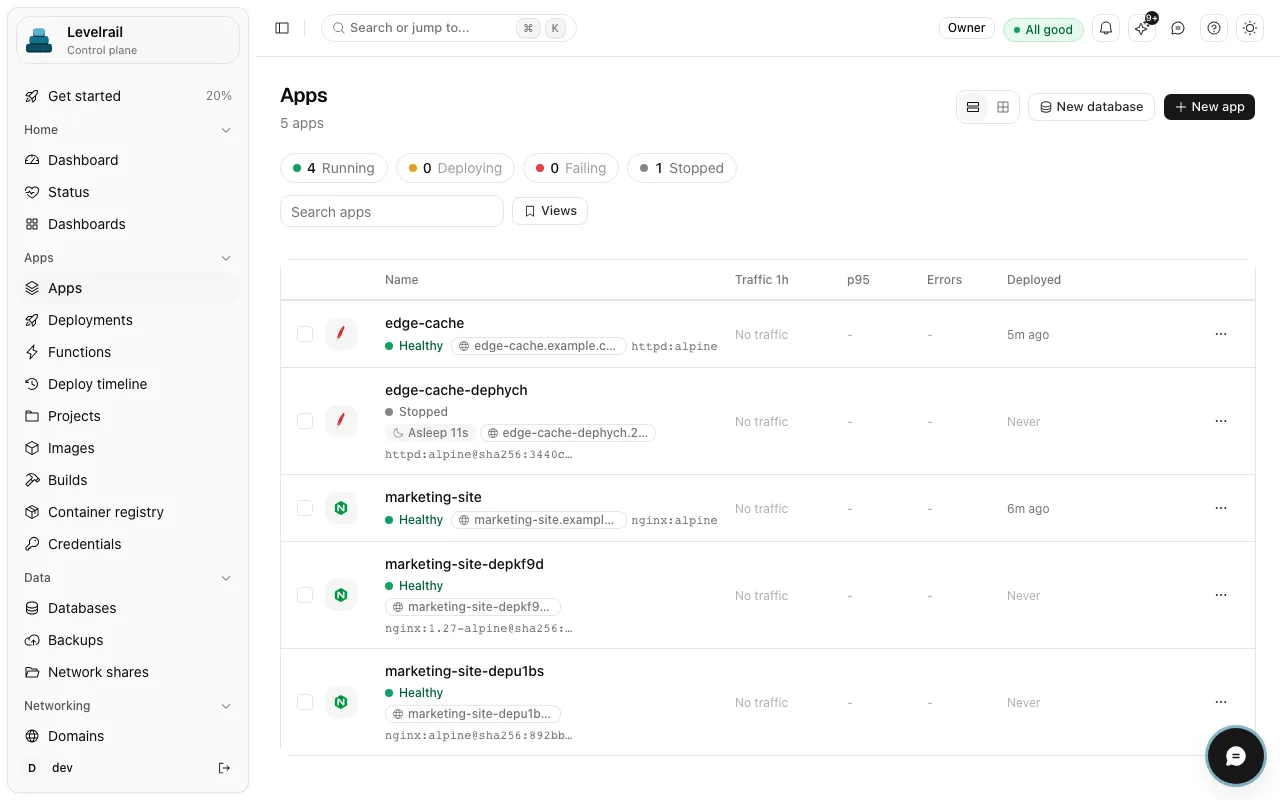Focus the Search or jump to field
This screenshot has height=800, width=1280.
pos(448,28)
